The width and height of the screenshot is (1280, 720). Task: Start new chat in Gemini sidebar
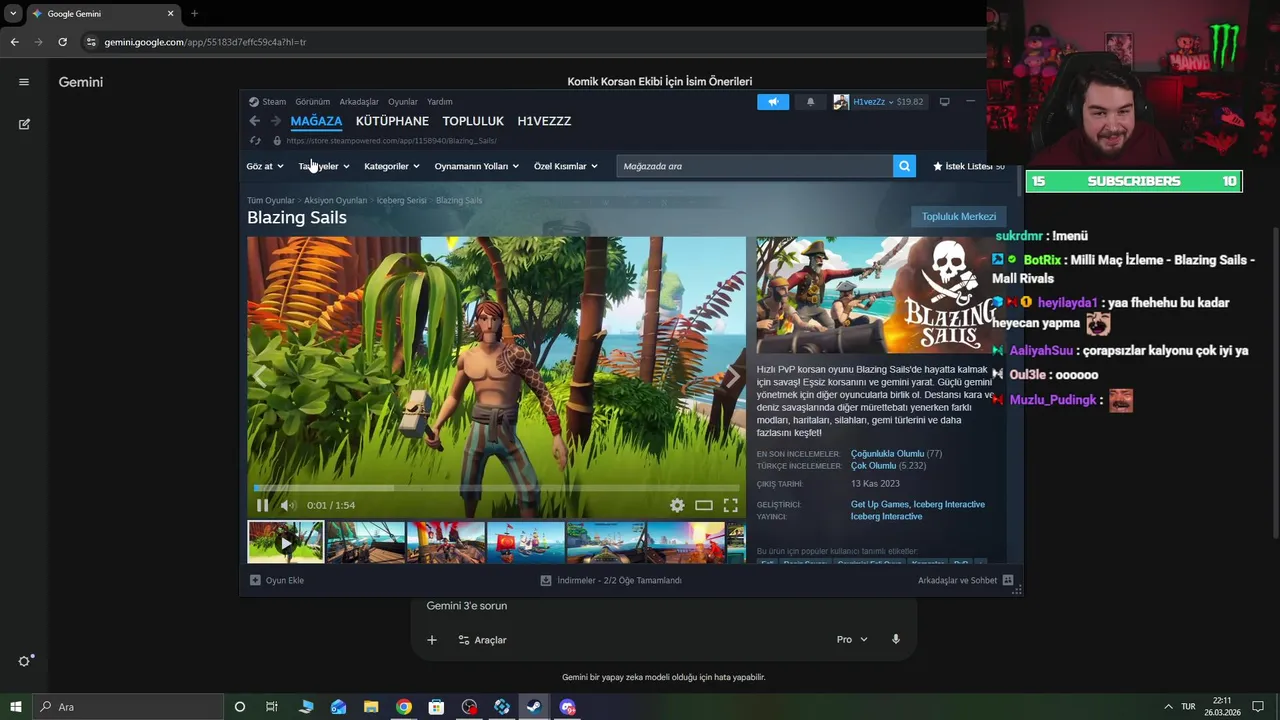pos(24,124)
